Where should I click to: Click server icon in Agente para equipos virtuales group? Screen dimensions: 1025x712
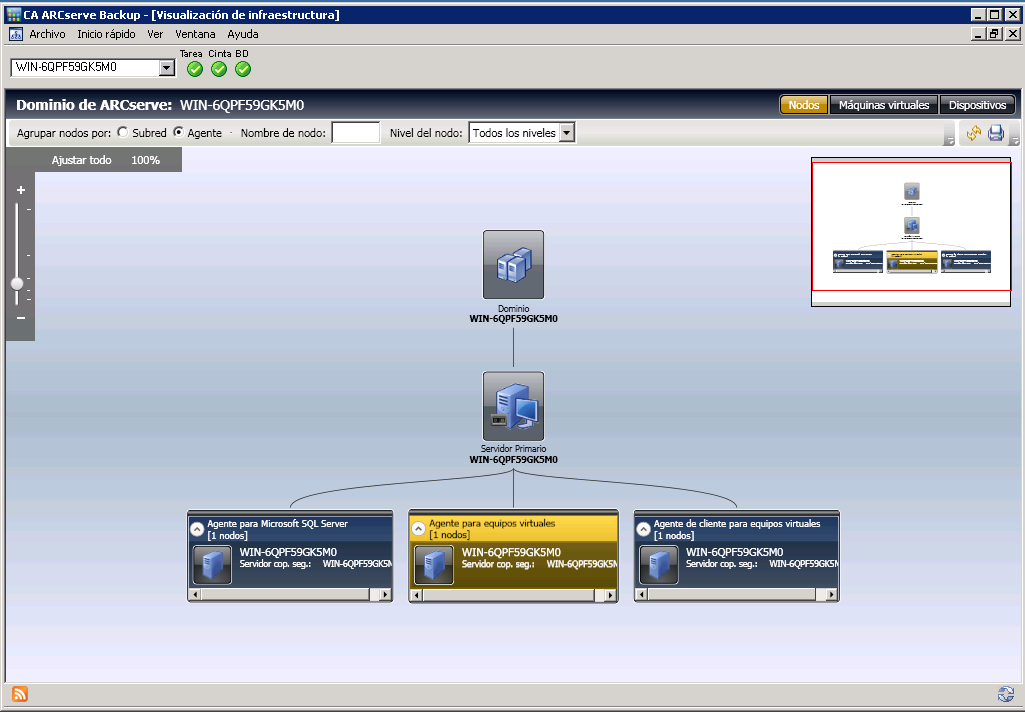point(434,565)
